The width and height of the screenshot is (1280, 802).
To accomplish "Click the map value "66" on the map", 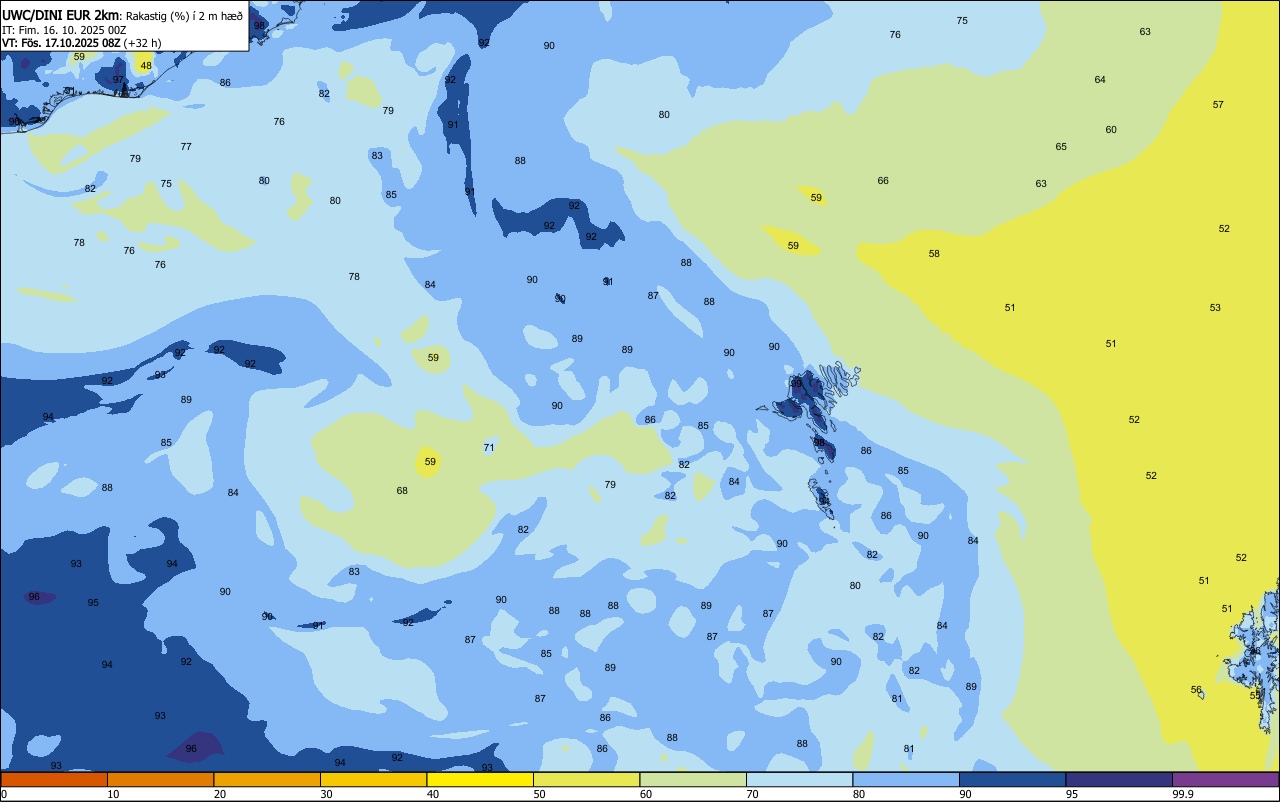I will (883, 181).
